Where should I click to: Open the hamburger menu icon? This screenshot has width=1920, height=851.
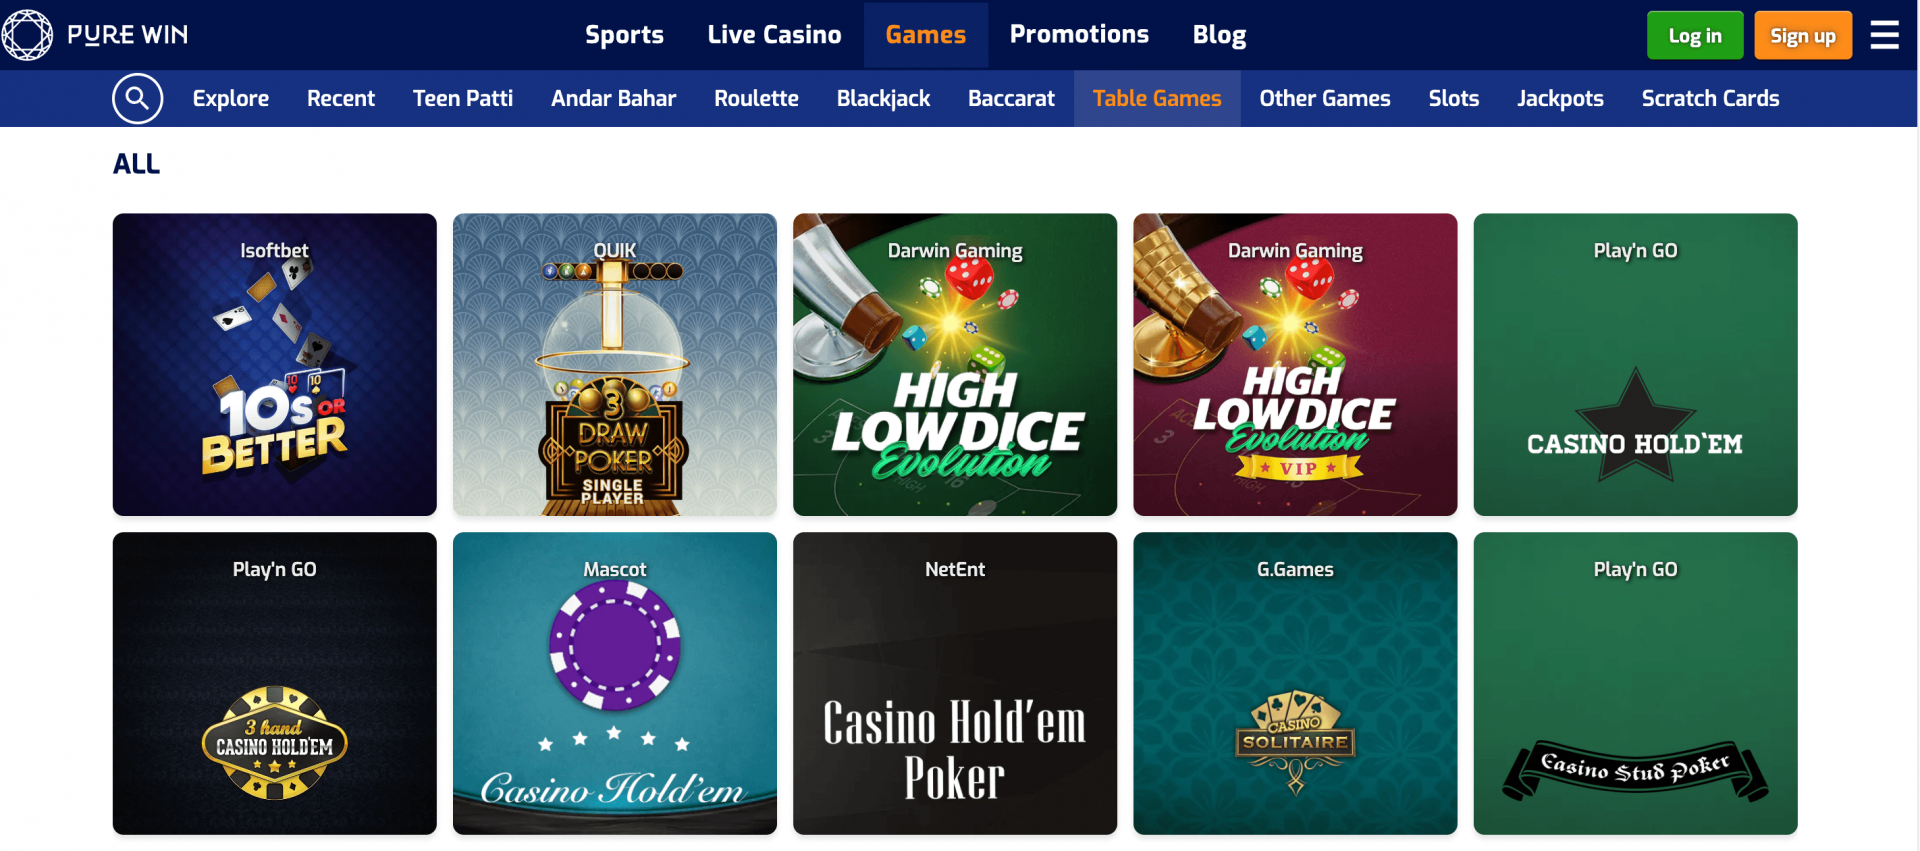pos(1884,35)
